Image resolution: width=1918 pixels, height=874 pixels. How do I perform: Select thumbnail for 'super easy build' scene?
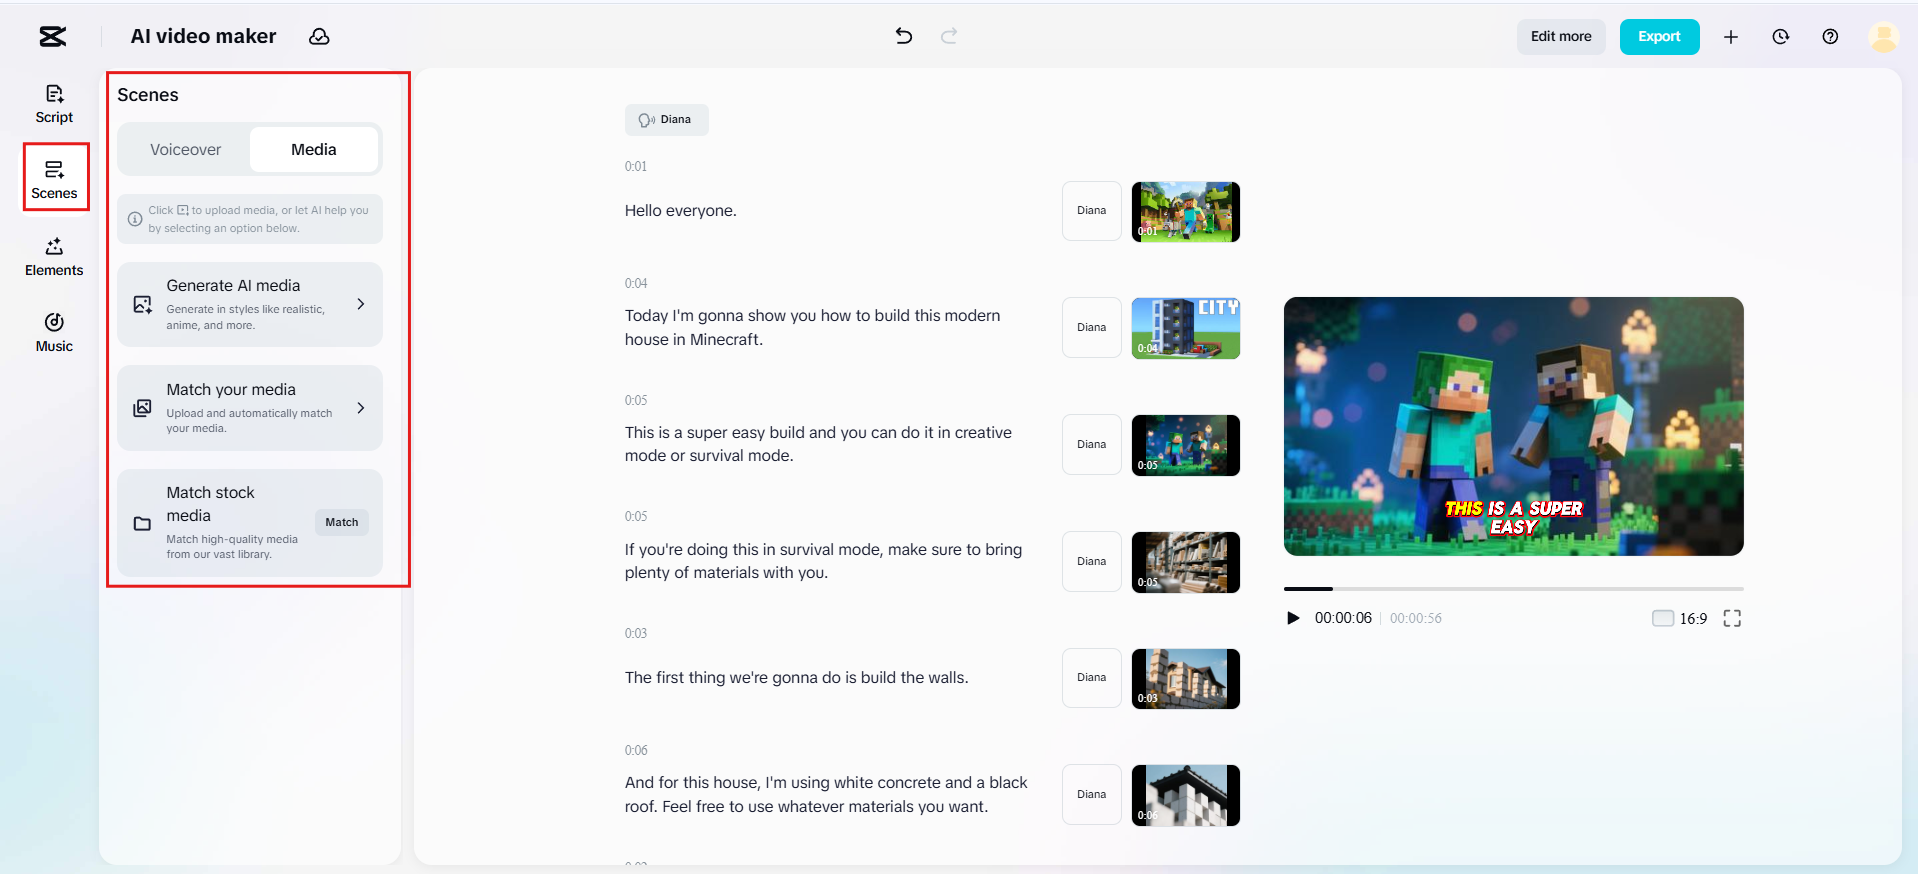[1186, 445]
